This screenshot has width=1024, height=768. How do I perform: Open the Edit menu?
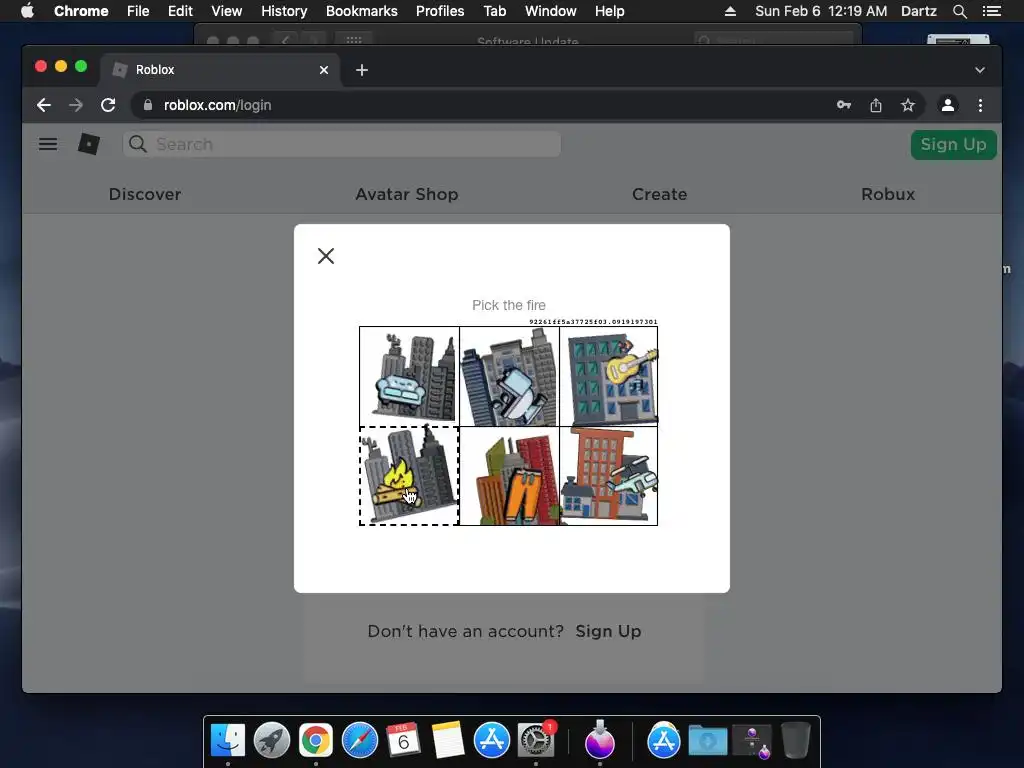(x=180, y=11)
